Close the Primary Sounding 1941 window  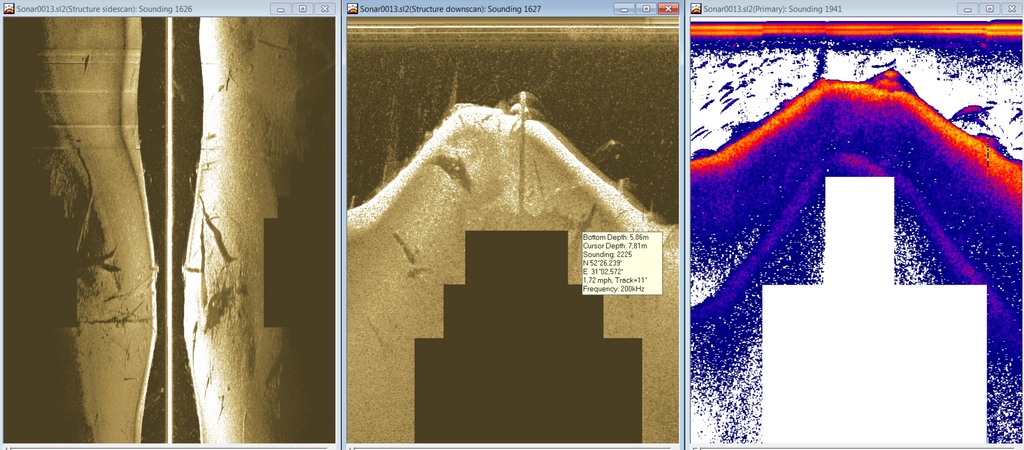tap(1010, 8)
